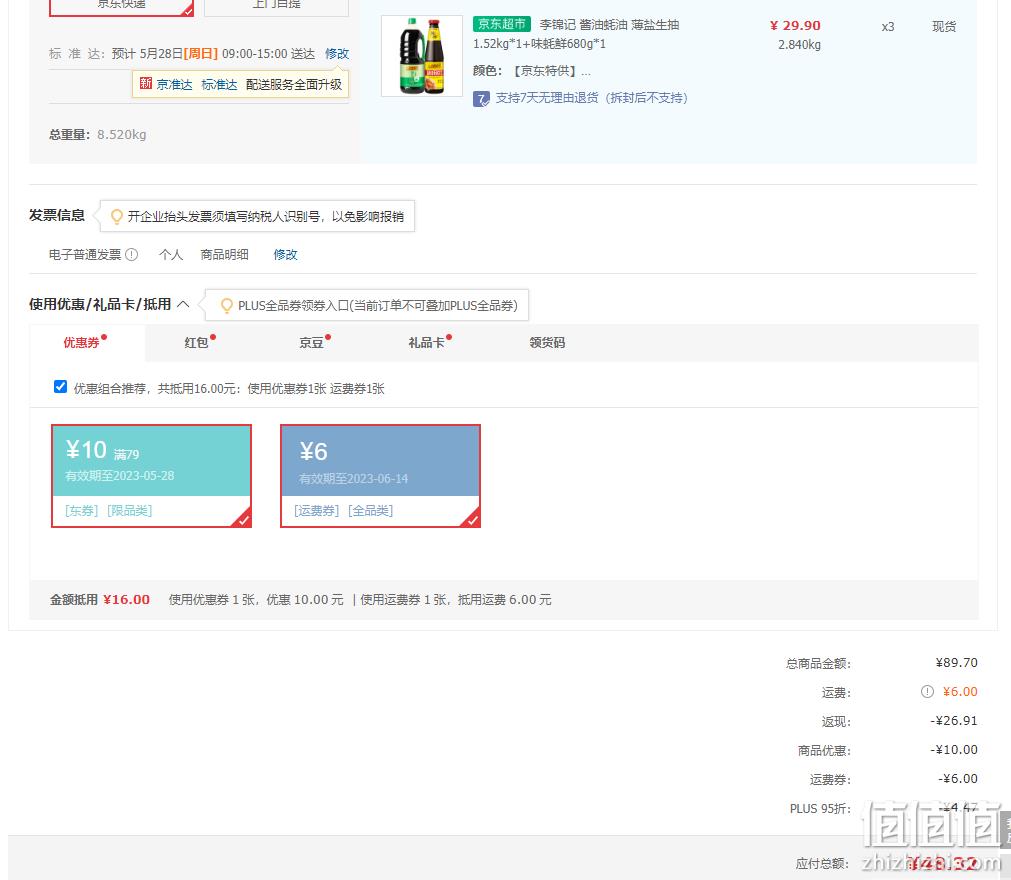The height and width of the screenshot is (880, 1011).
Task: Switch to the 领货码 tab
Action: (x=547, y=342)
